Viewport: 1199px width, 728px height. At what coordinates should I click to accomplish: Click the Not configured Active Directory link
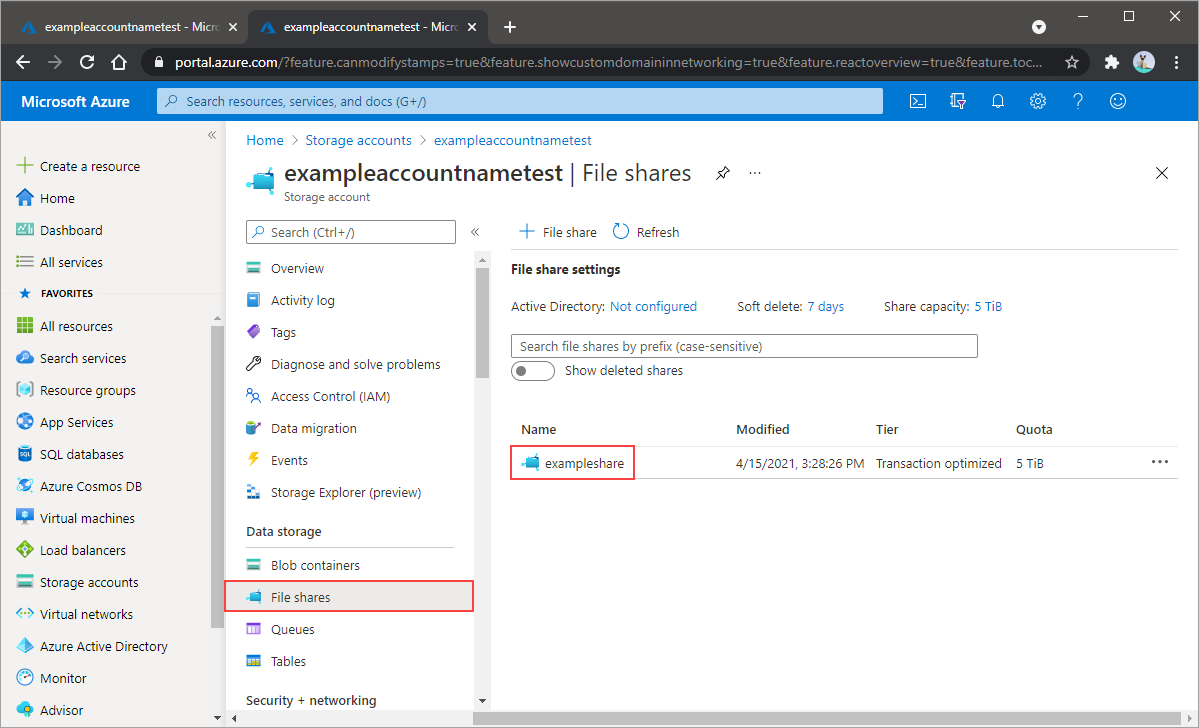[653, 307]
